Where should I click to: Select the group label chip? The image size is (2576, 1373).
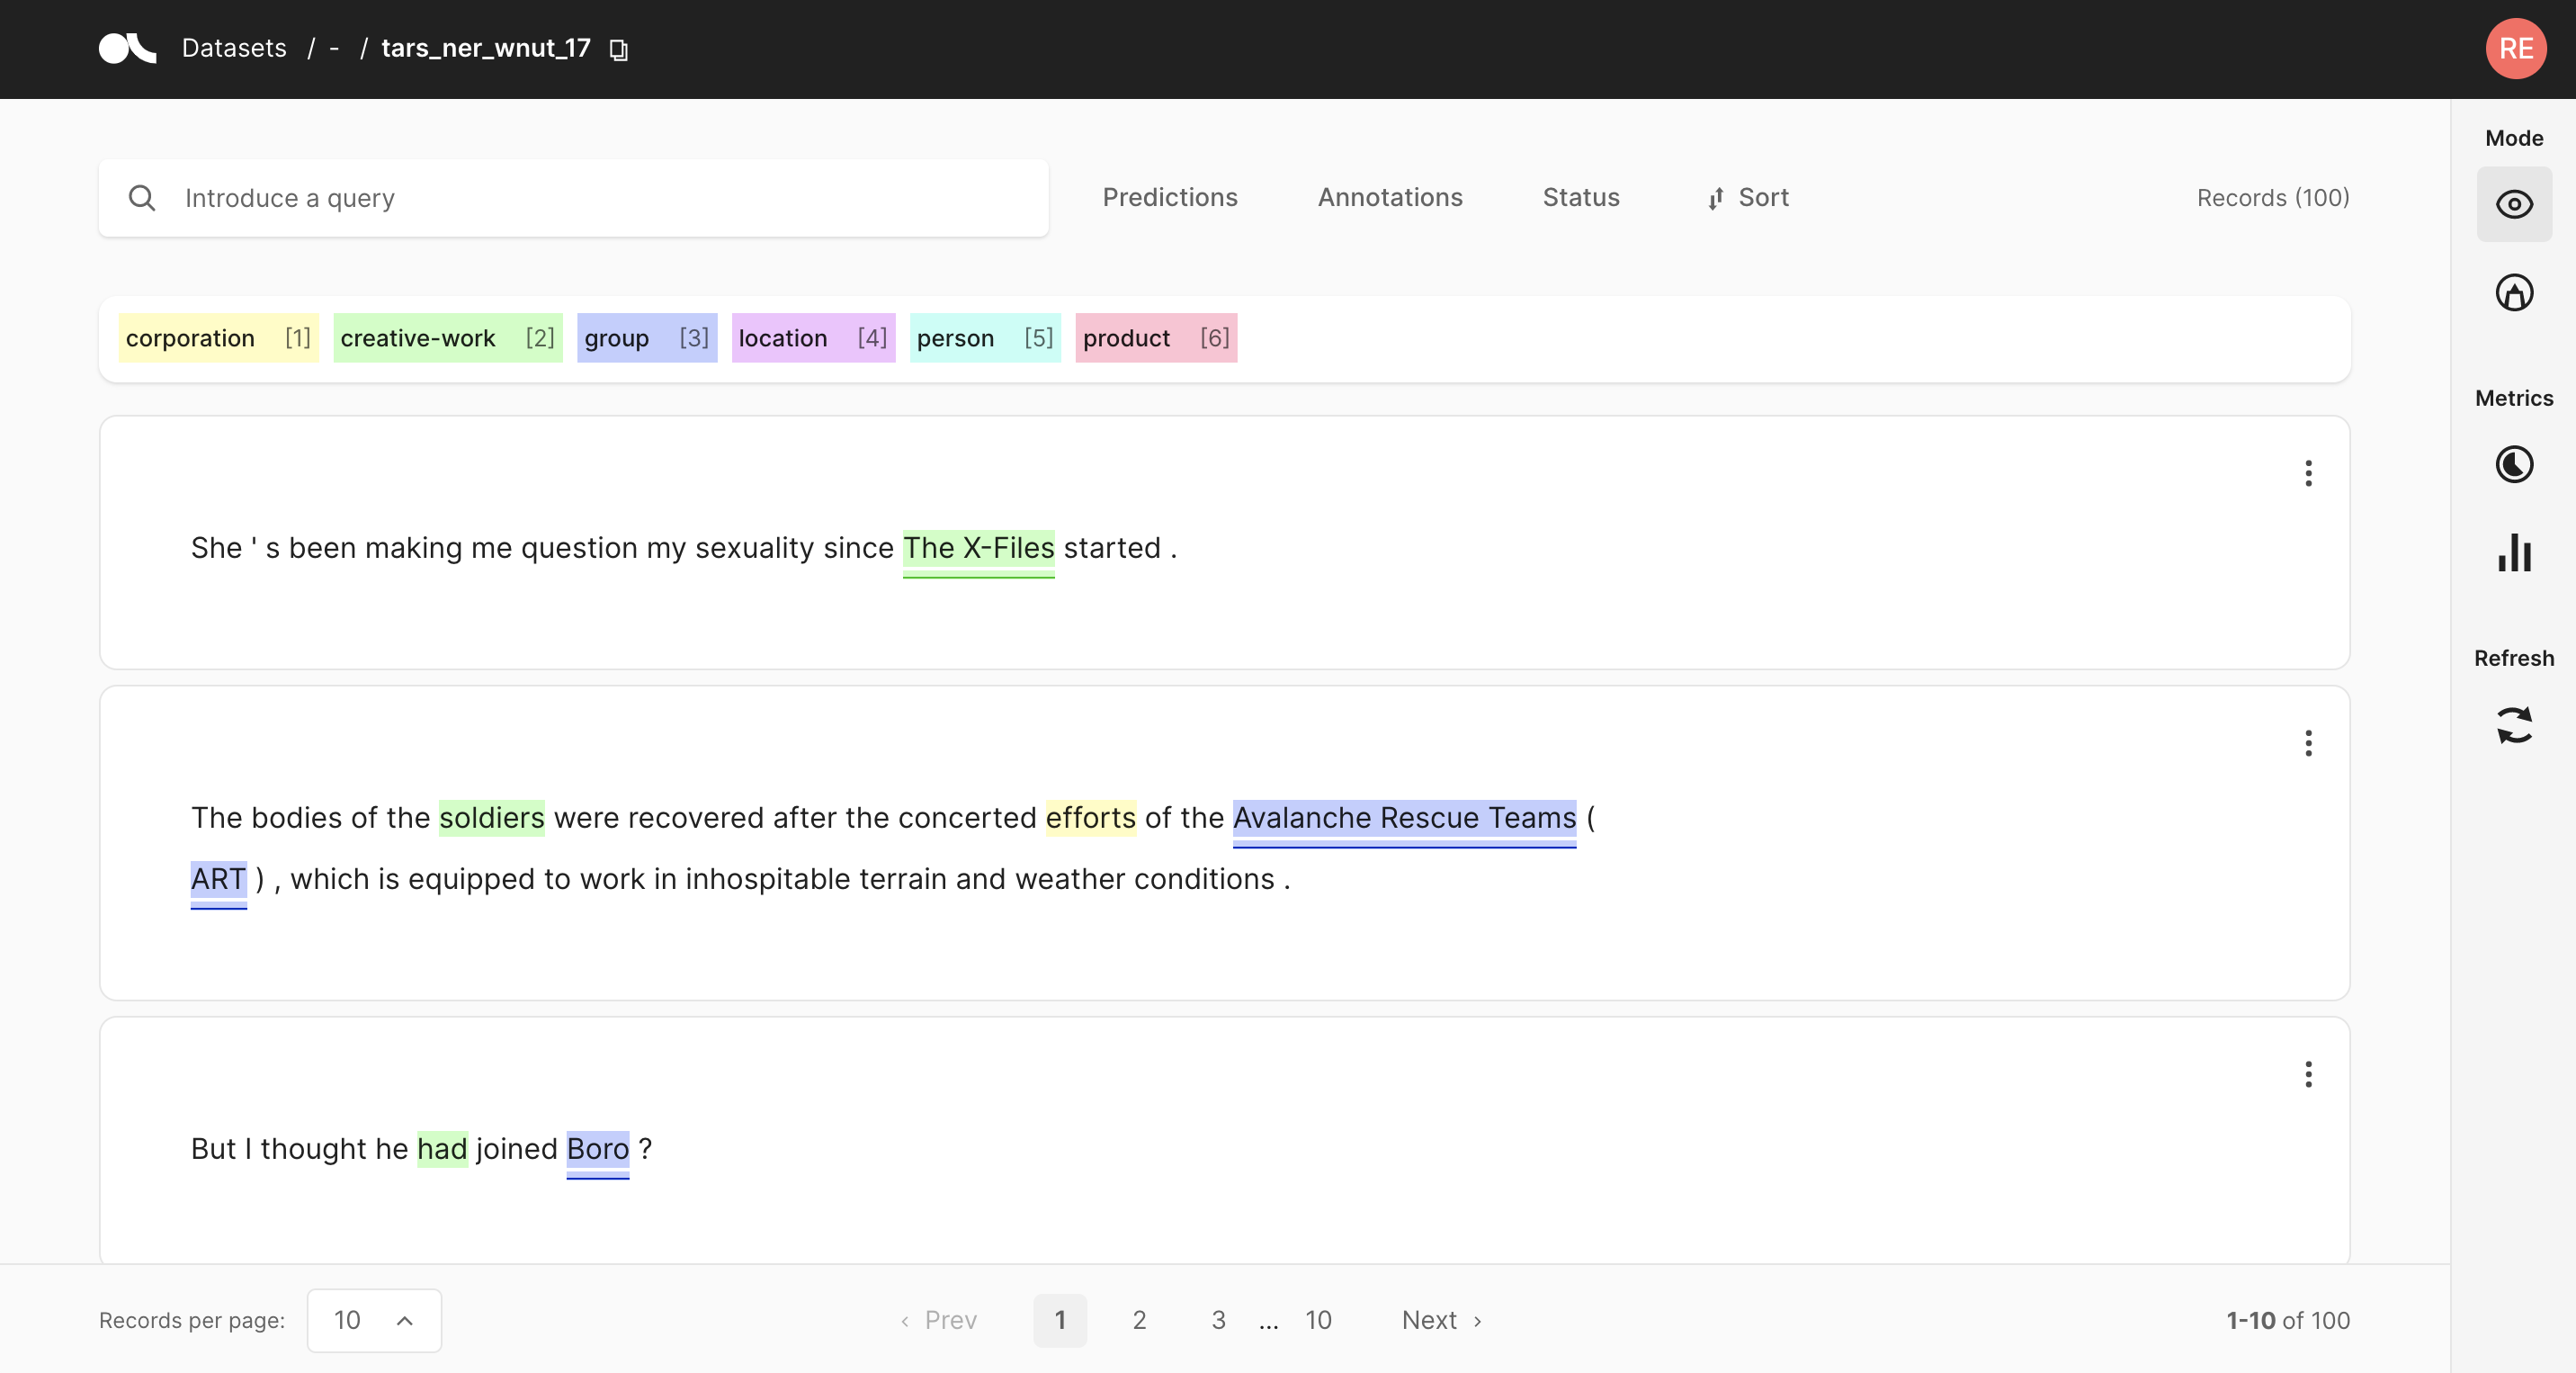(647, 338)
